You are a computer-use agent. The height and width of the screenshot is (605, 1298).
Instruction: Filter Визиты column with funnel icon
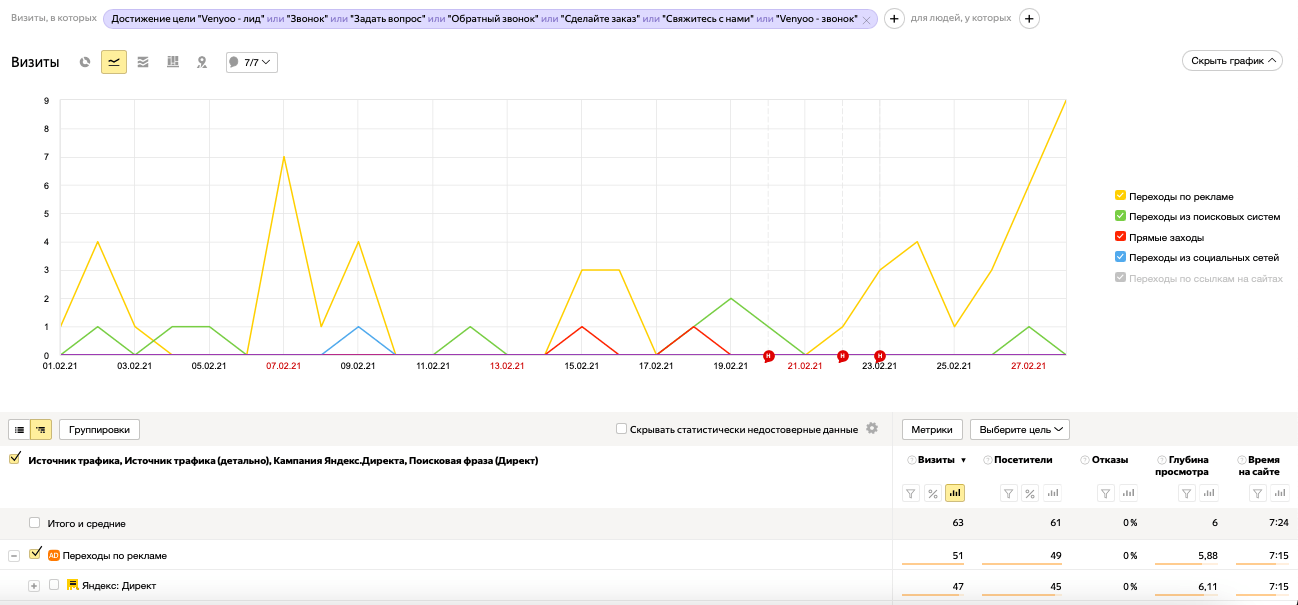911,493
